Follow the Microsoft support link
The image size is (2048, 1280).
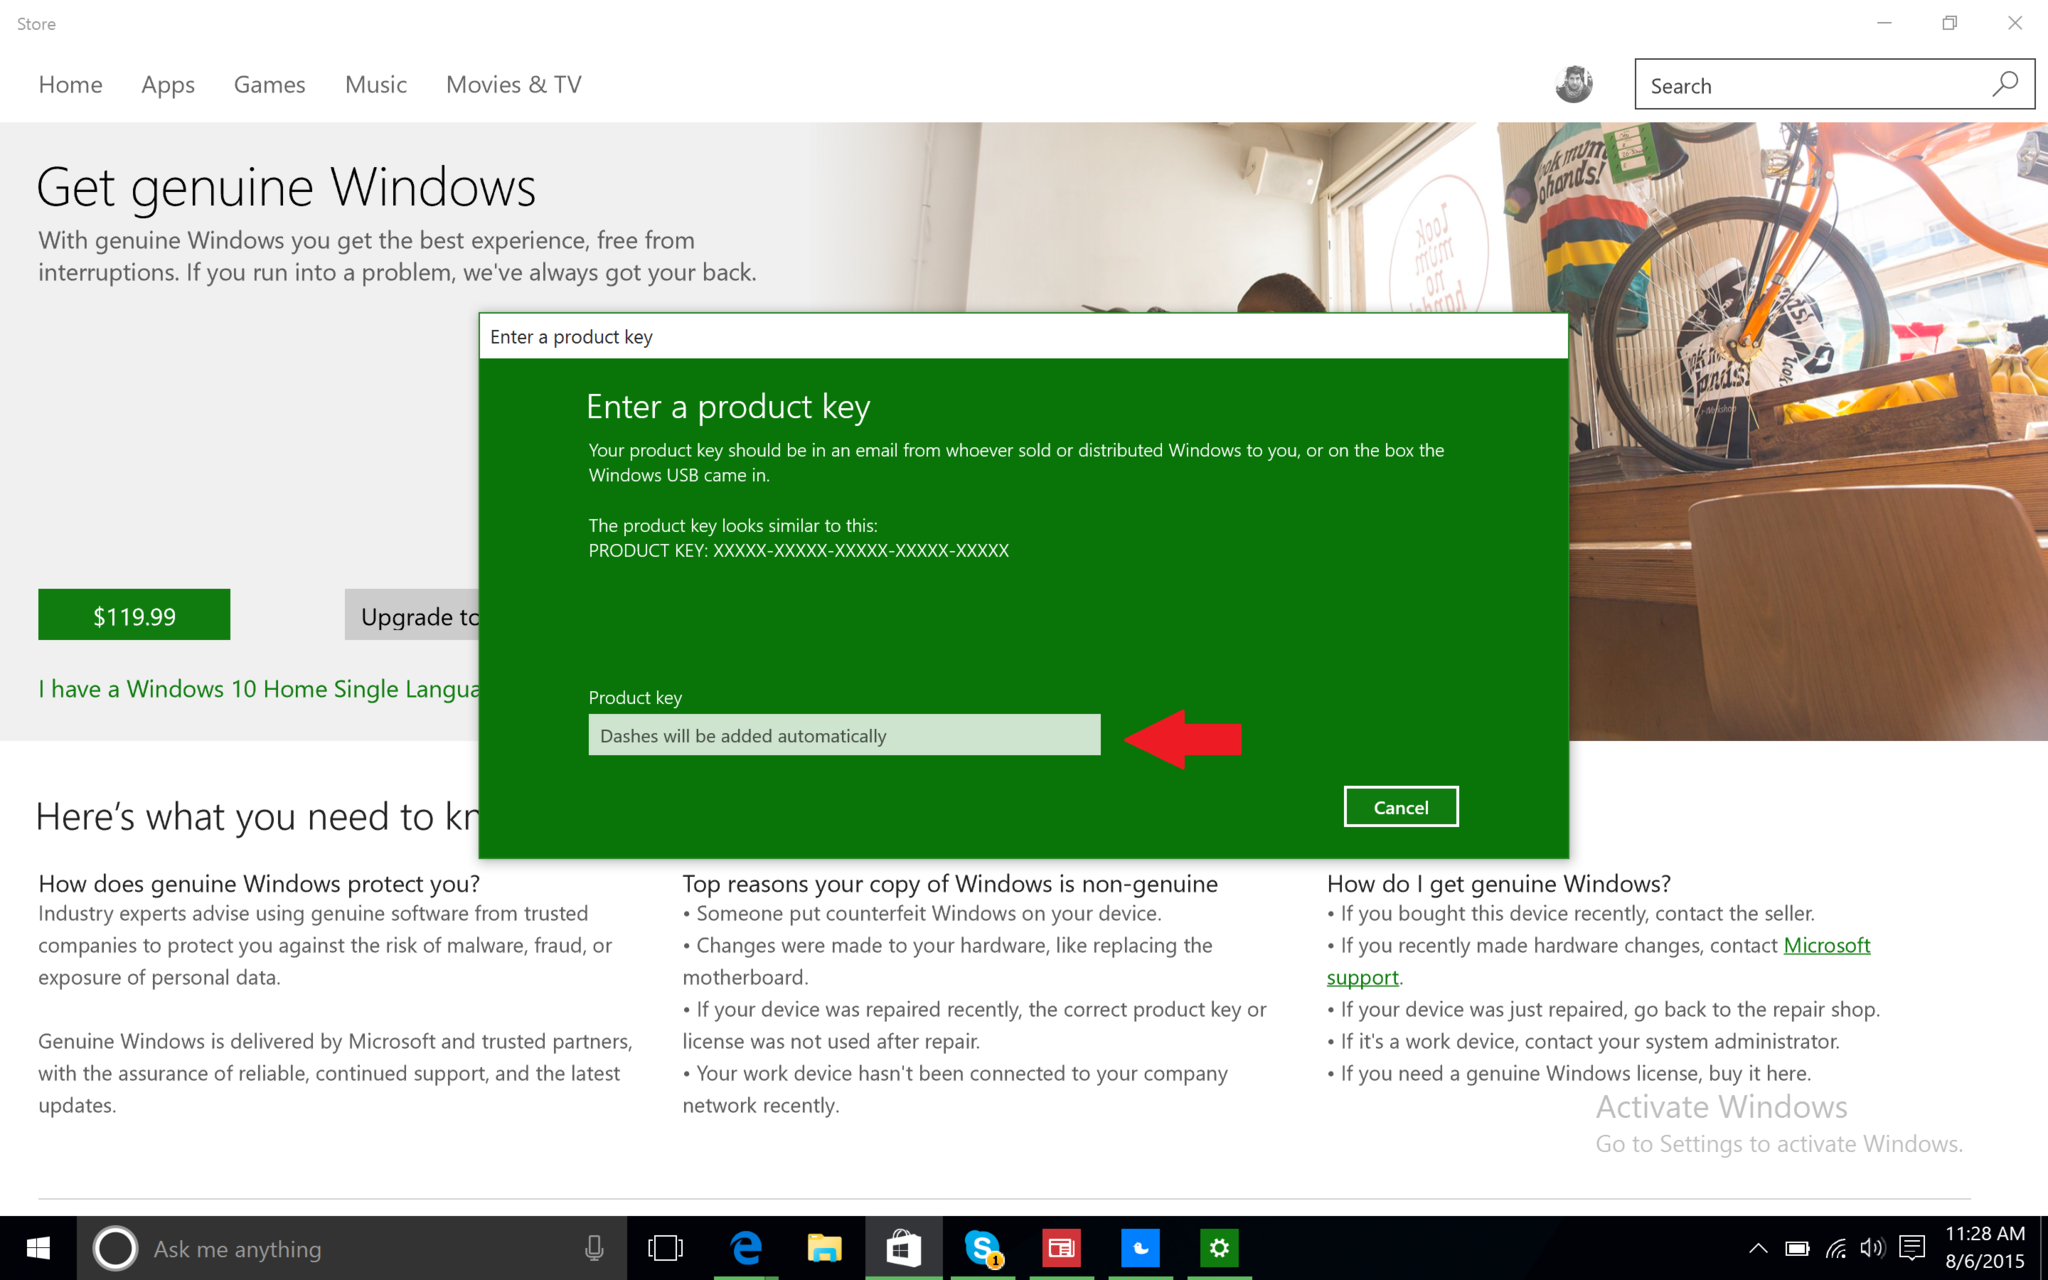1826,945
